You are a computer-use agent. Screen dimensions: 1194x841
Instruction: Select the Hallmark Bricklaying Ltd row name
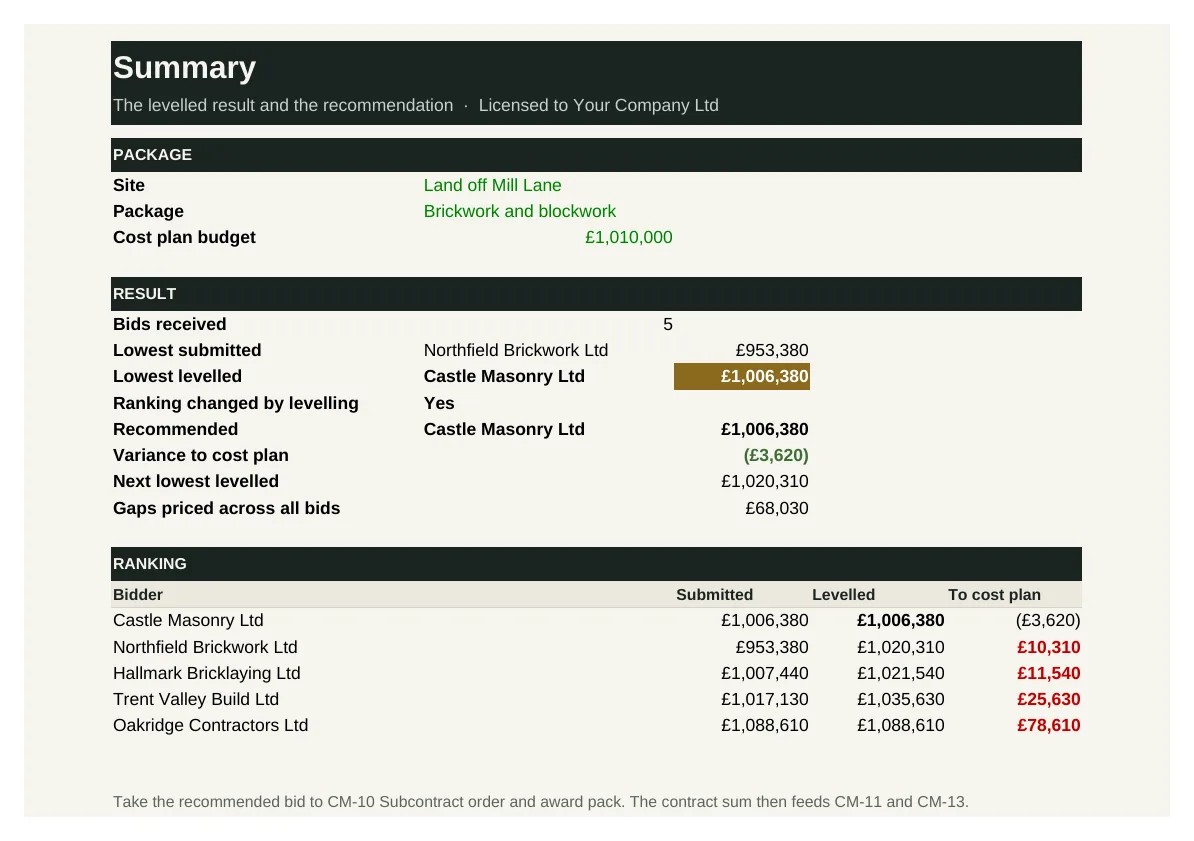click(206, 673)
